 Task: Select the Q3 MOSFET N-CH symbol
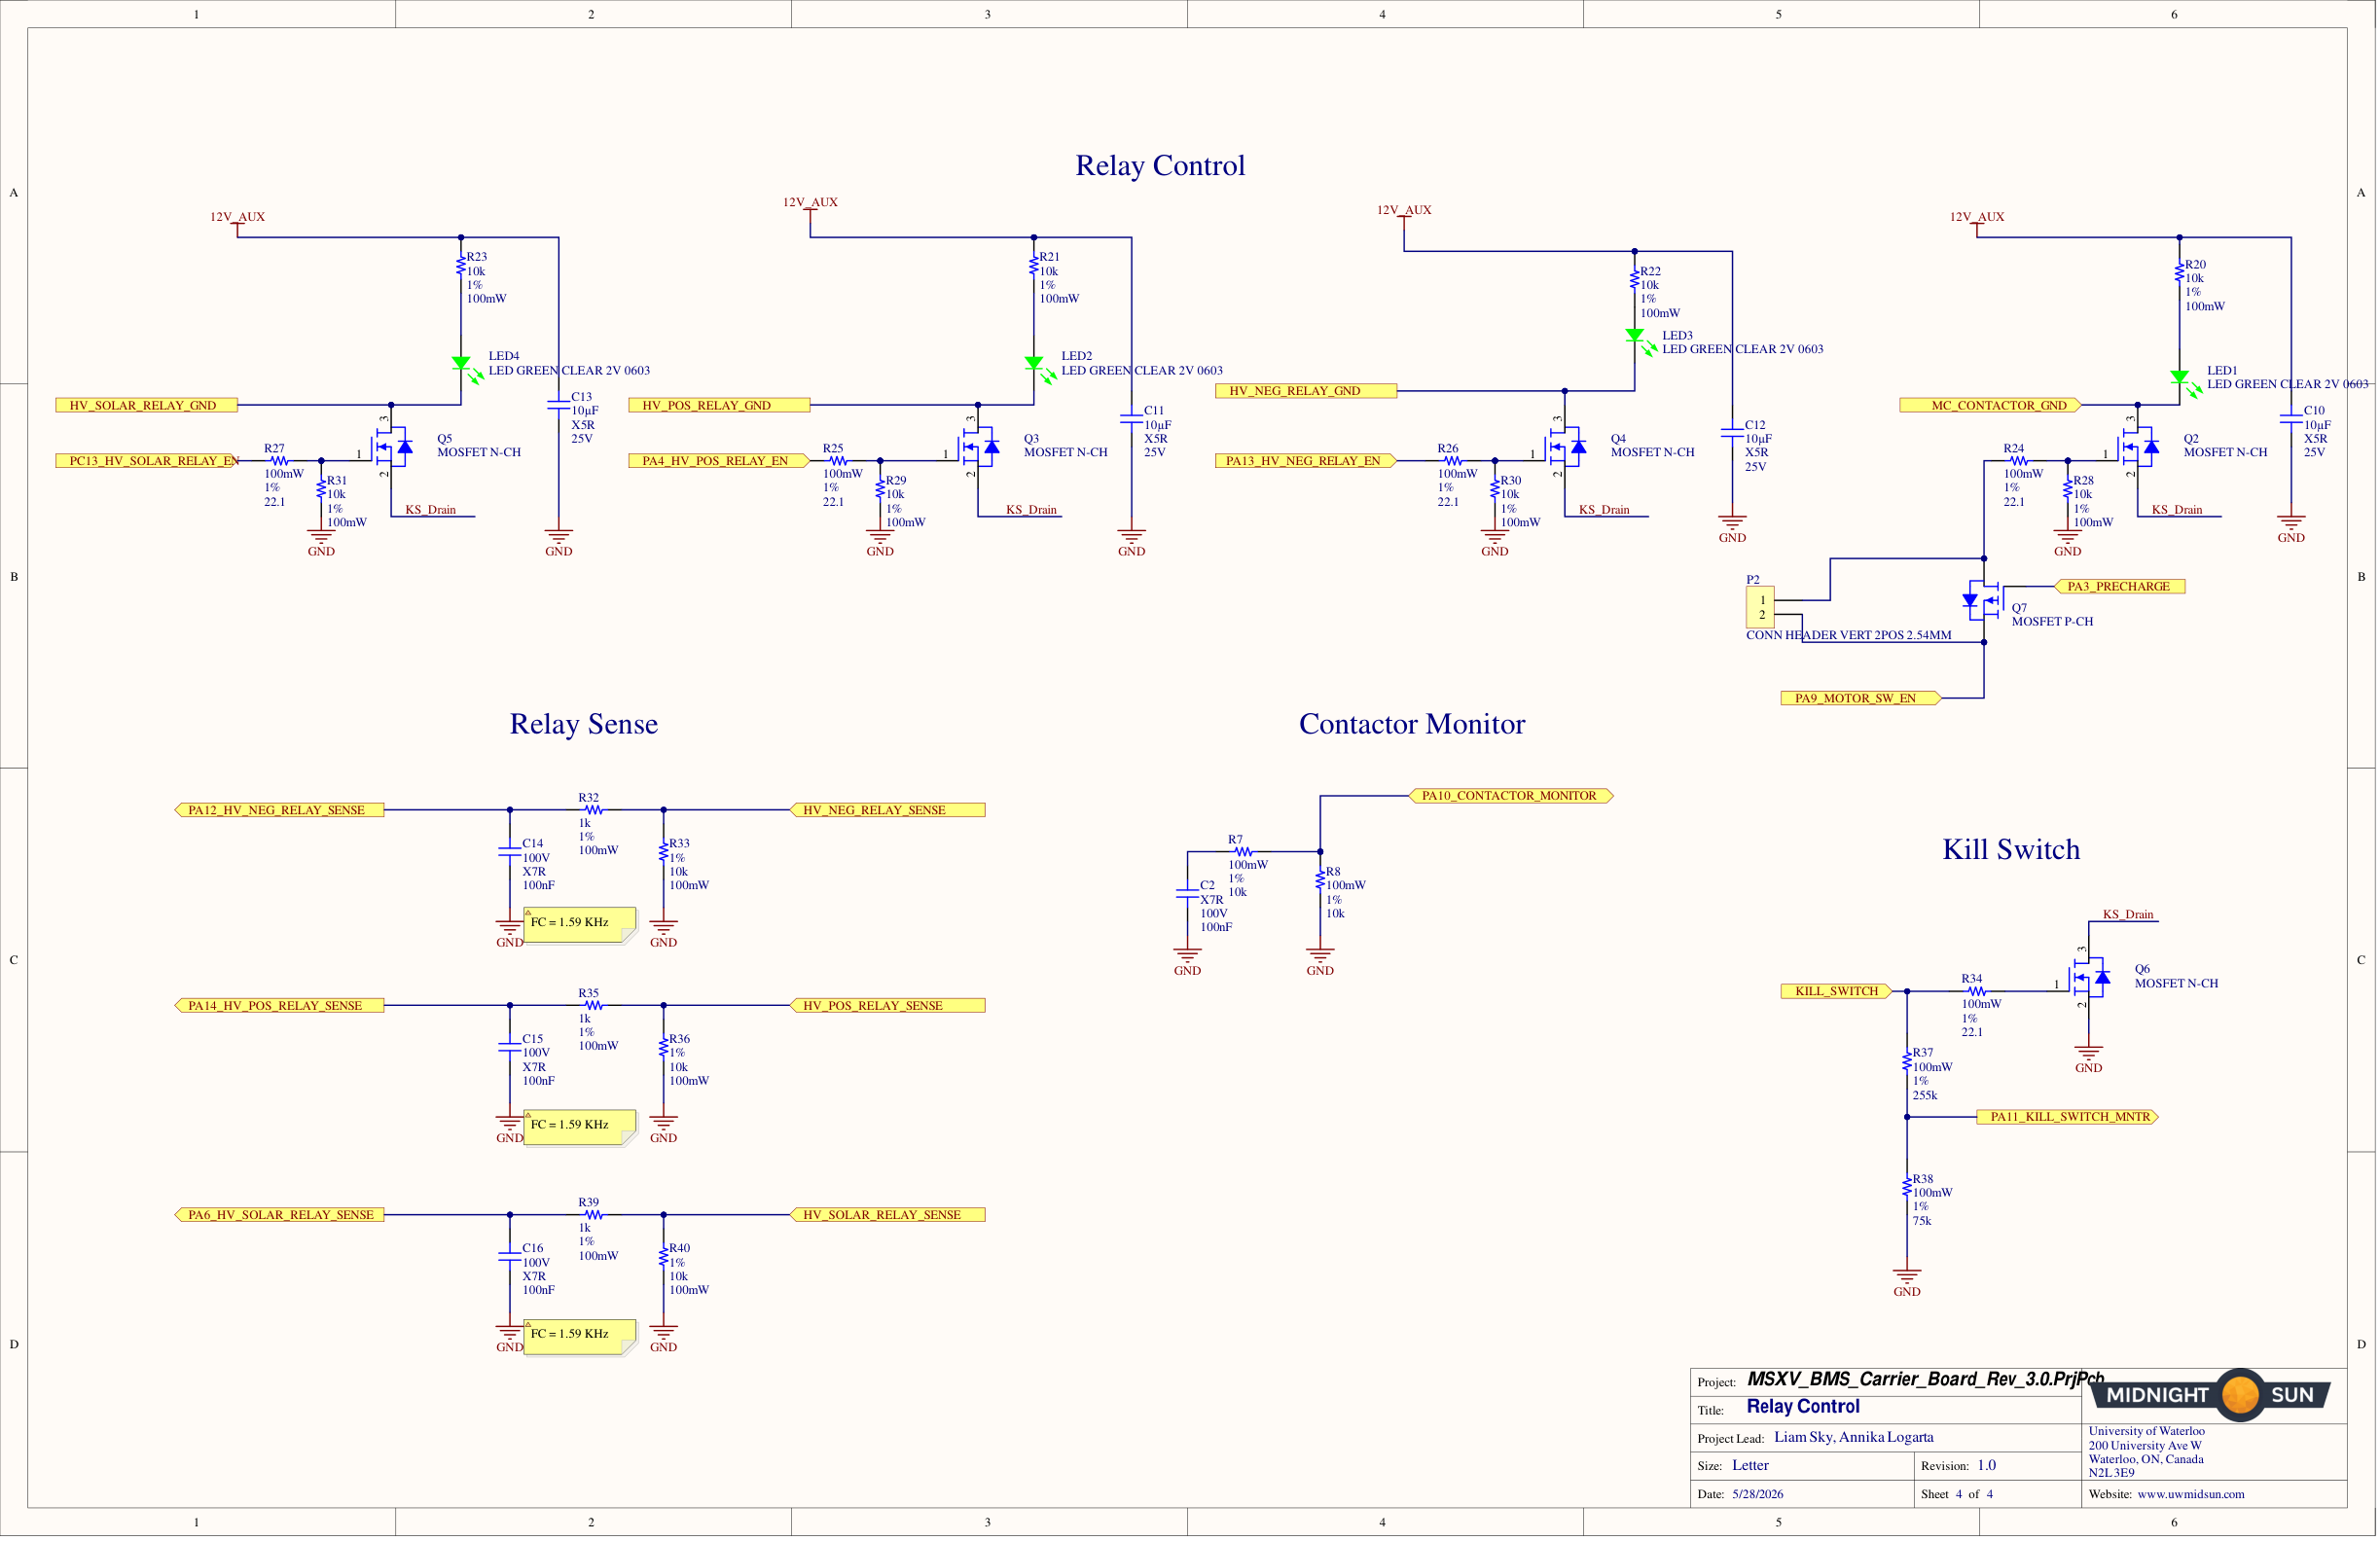pyautogui.click(x=979, y=447)
